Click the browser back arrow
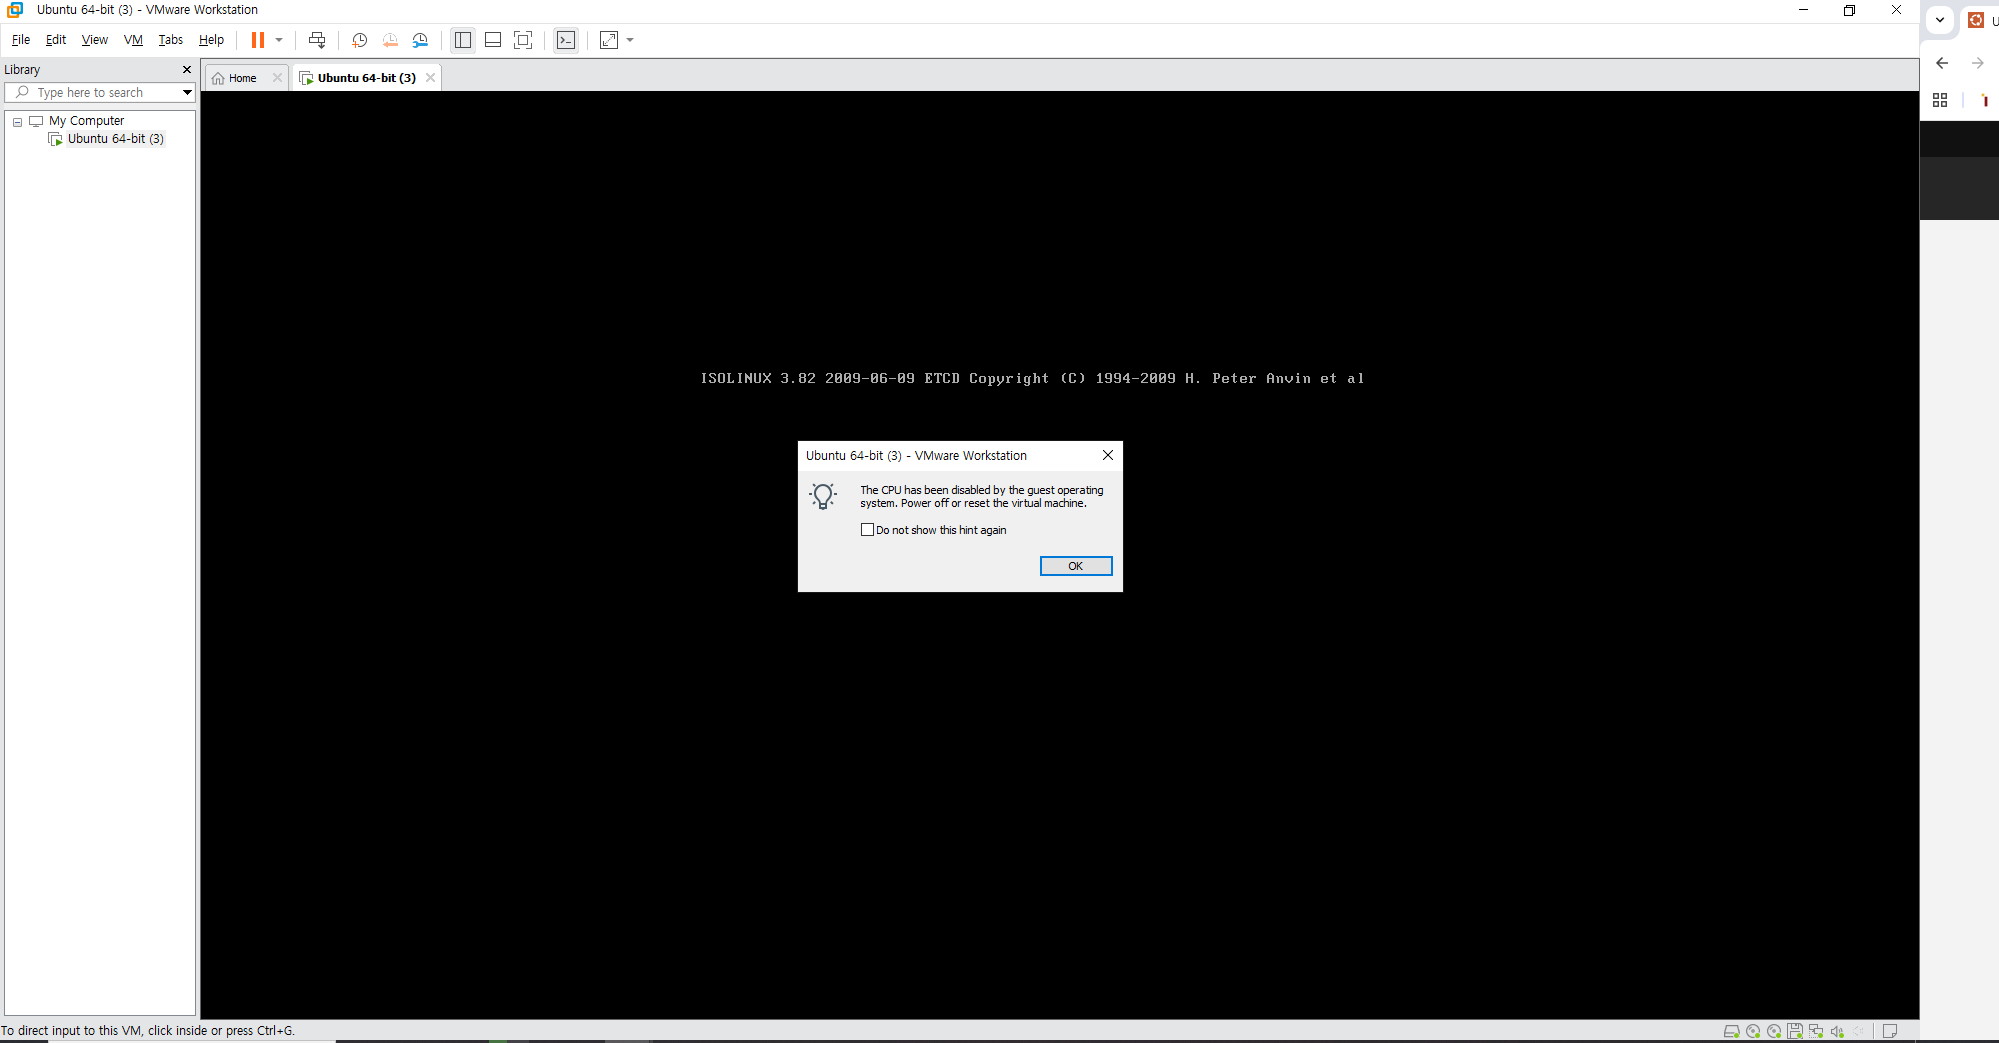Screen dimensions: 1999x1043 1942,63
